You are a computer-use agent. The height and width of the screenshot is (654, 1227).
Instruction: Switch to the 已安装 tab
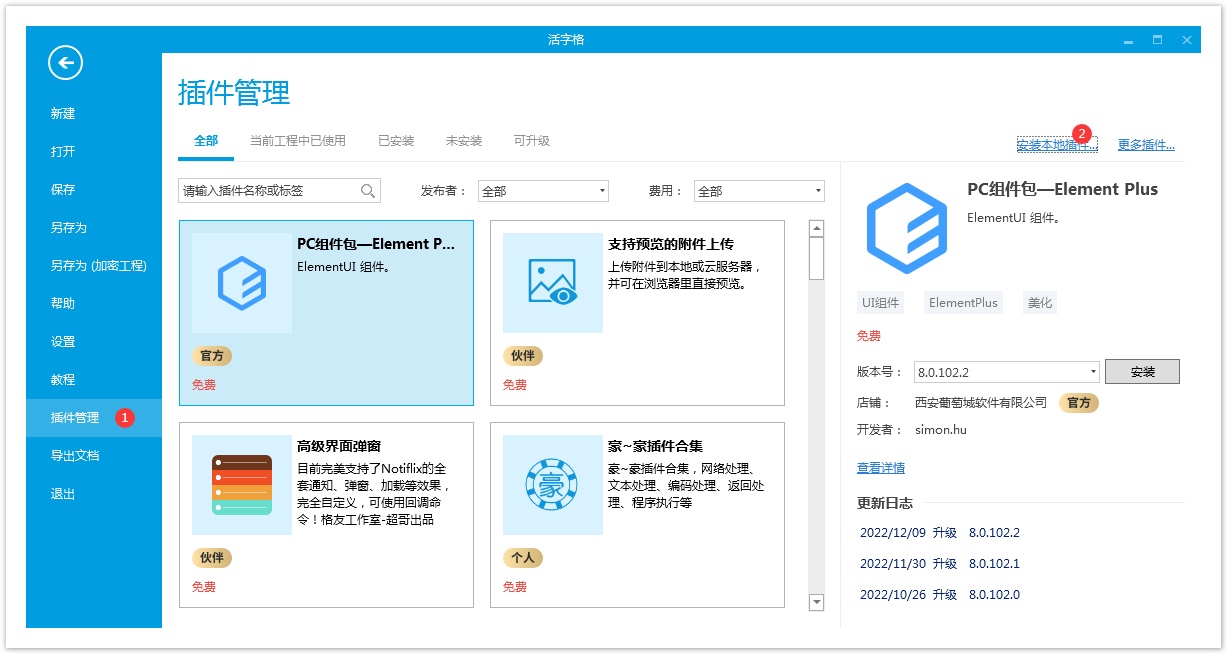pyautogui.click(x=396, y=141)
